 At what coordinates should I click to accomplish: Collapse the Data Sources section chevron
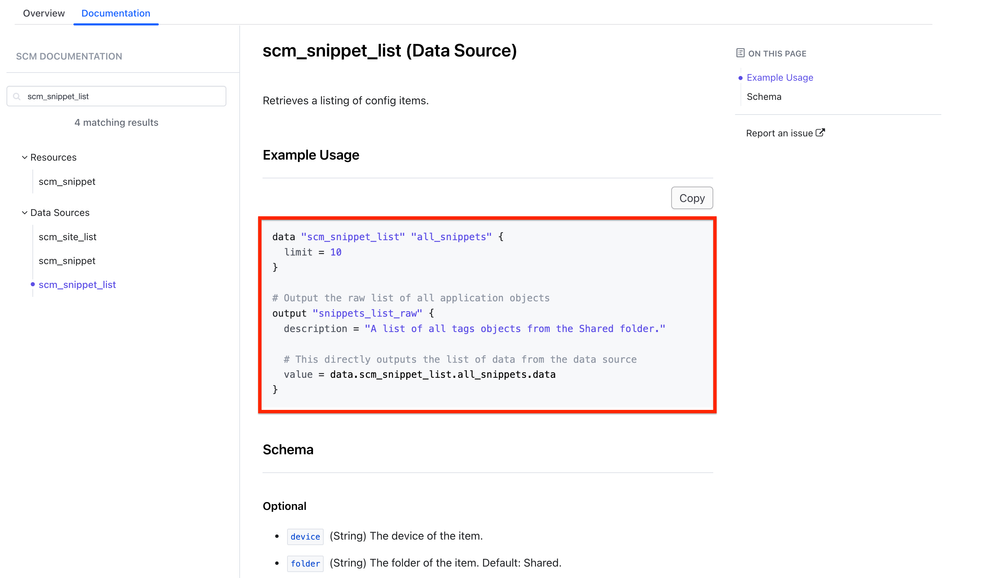coord(24,213)
